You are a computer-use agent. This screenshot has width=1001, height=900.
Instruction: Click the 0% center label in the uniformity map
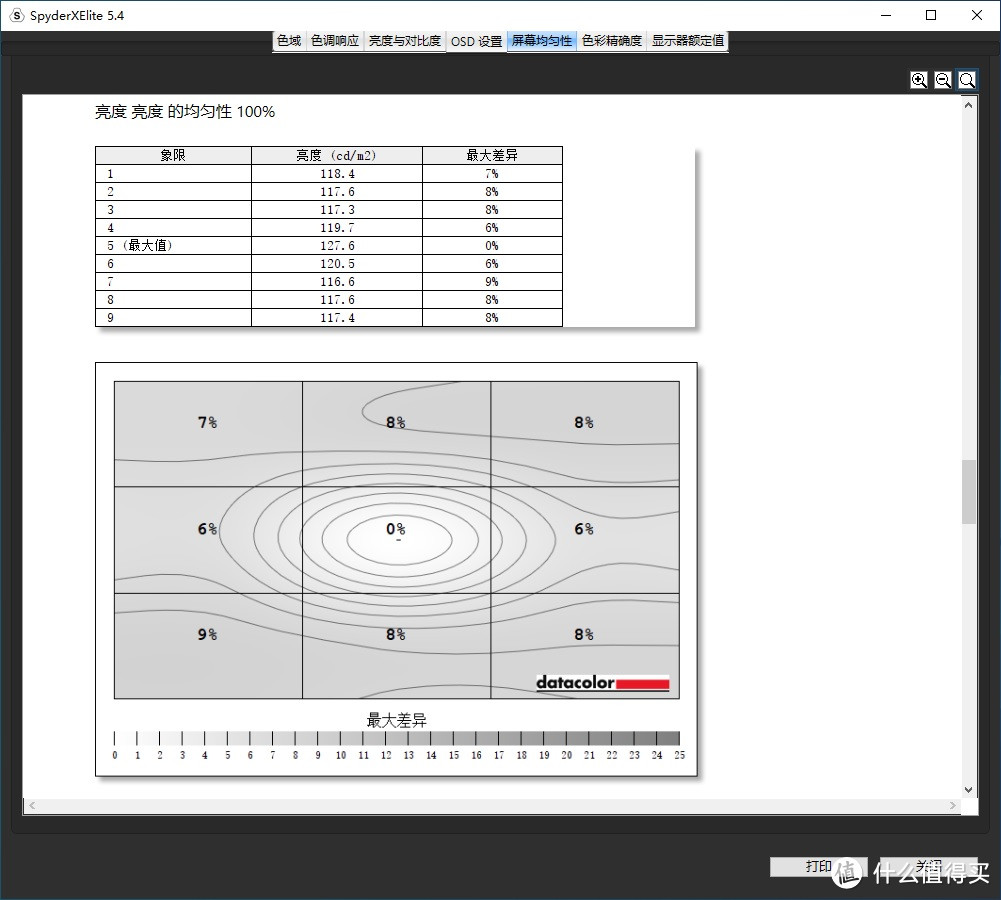[396, 529]
